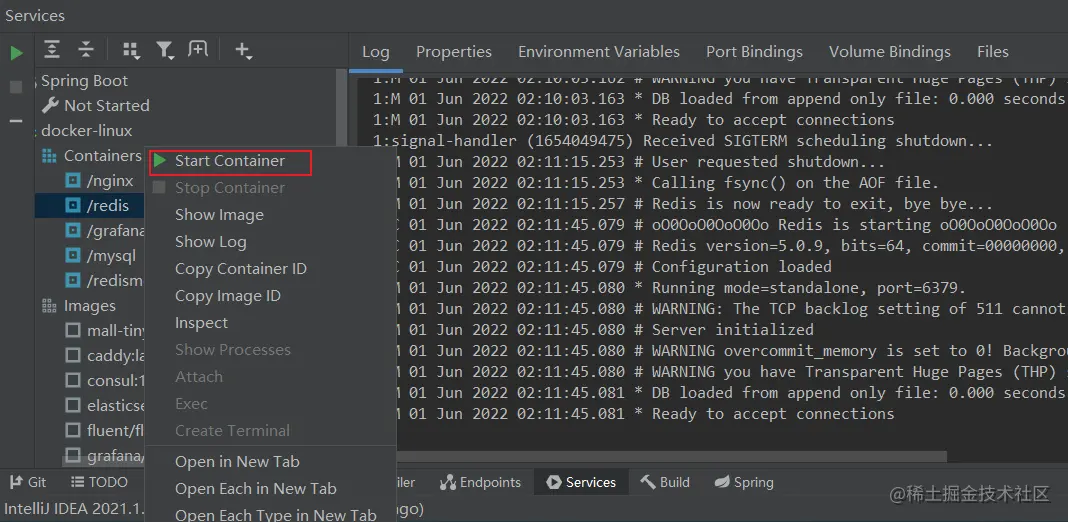Click the Containers group grid icon

[x=49, y=156]
